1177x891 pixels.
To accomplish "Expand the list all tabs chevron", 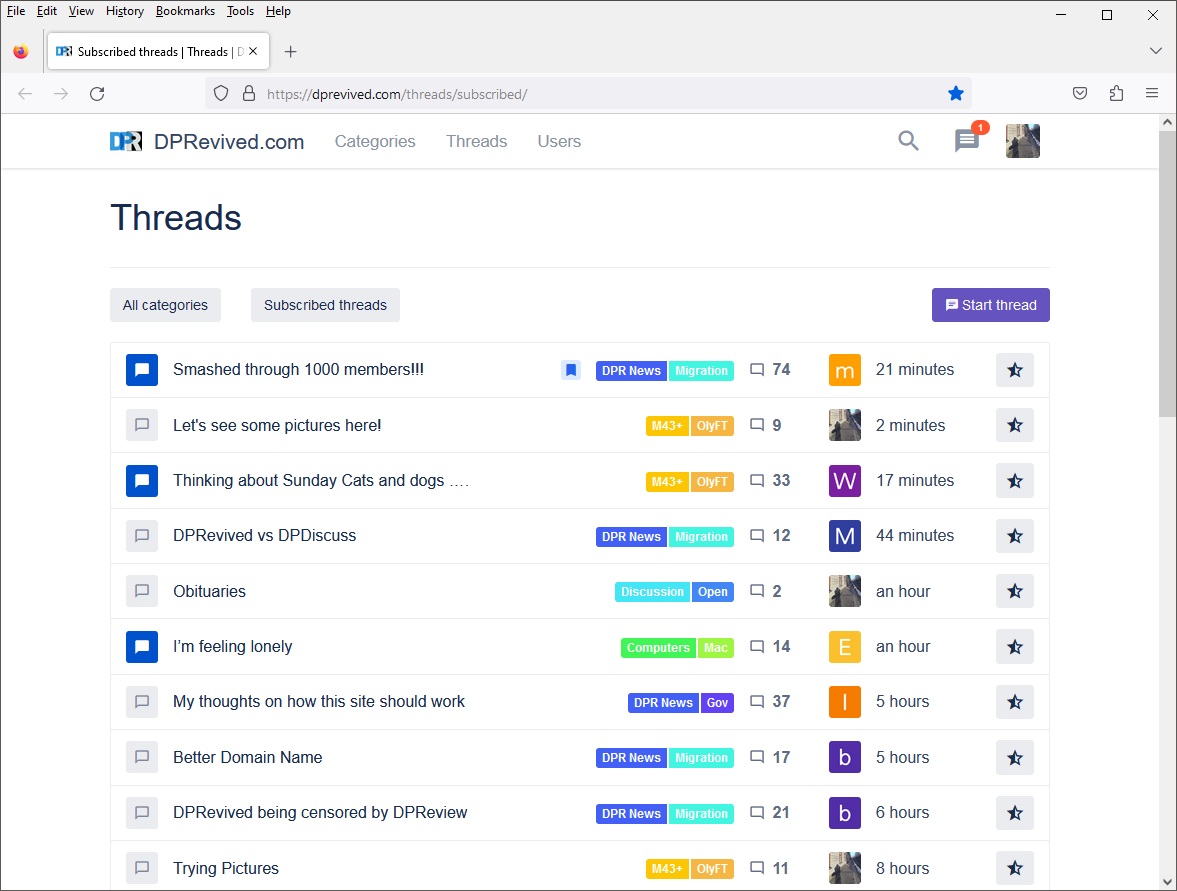I will tap(1155, 51).
